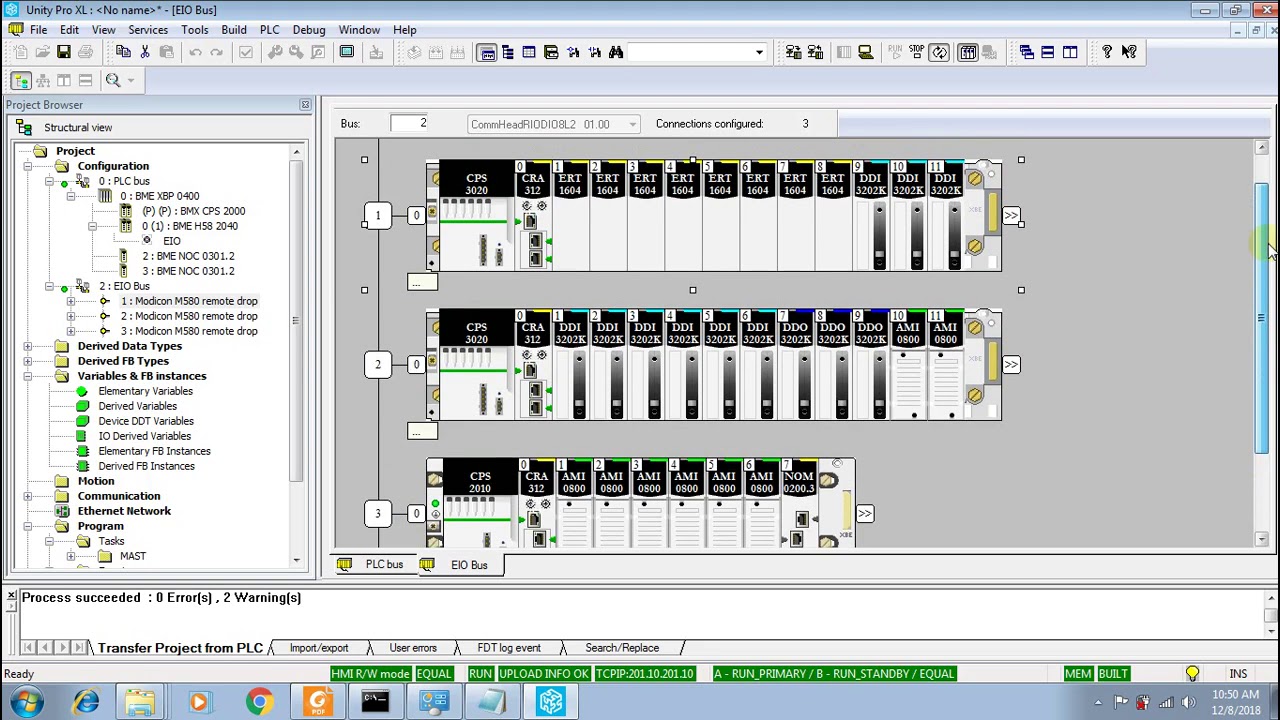Viewport: 1280px width, 720px height.
Task: Switch to the PLC bus tab
Action: click(373, 565)
